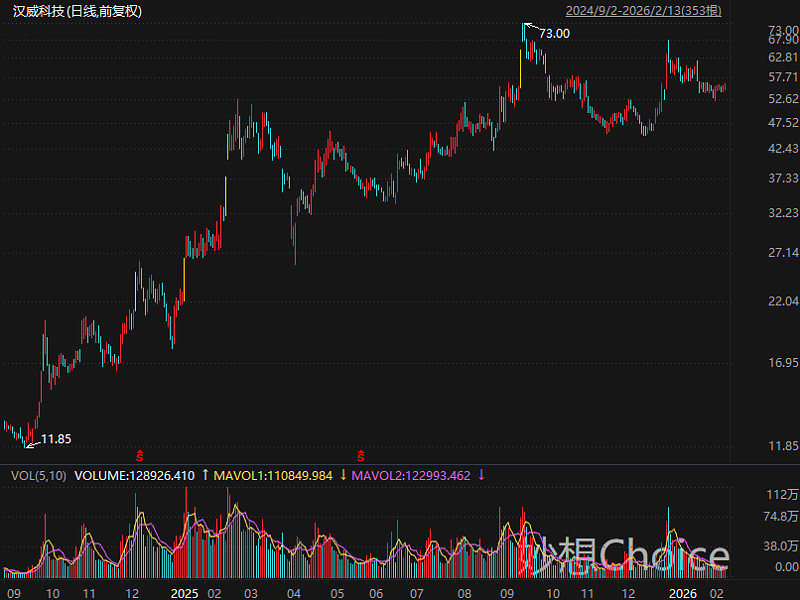
Task: Click the 62.81 price axis label
Action: coord(783,57)
